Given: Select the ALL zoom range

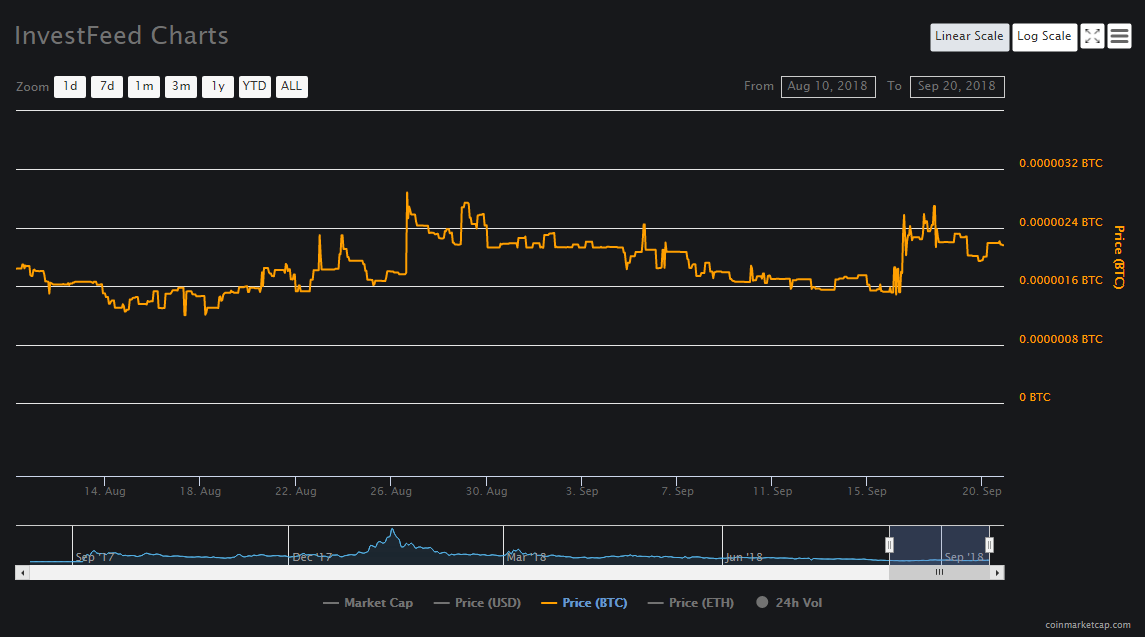Looking at the screenshot, I should click(x=291, y=86).
